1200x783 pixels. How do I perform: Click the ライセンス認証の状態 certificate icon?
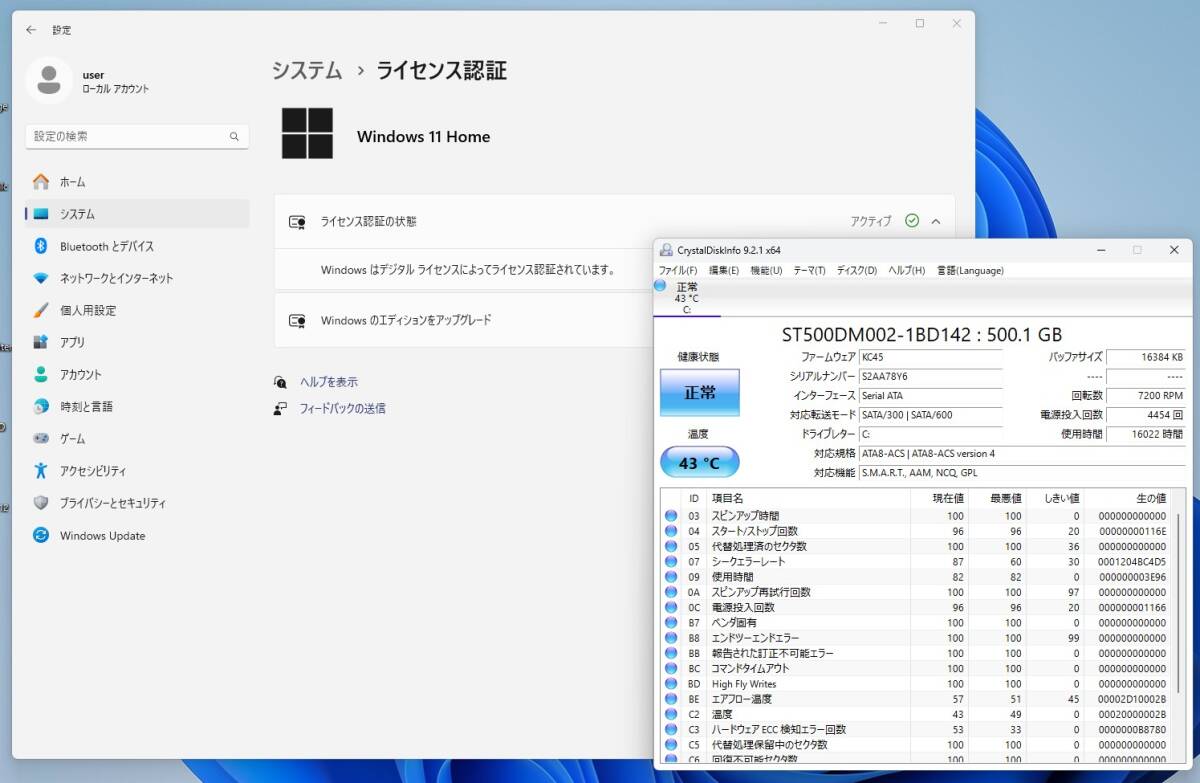pos(297,222)
